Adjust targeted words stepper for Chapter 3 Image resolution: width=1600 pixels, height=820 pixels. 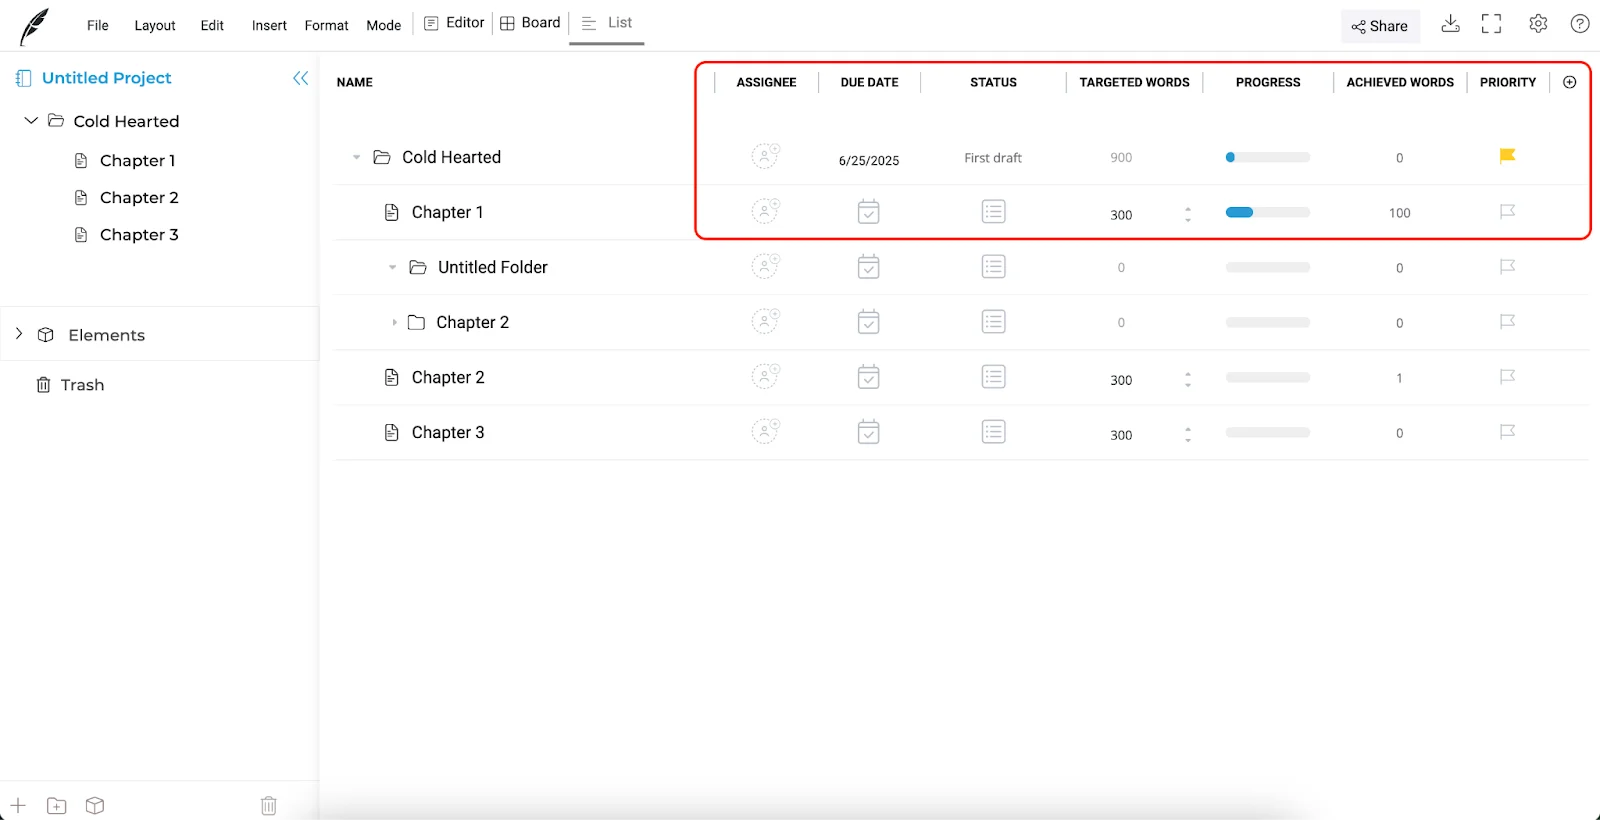[x=1188, y=435]
